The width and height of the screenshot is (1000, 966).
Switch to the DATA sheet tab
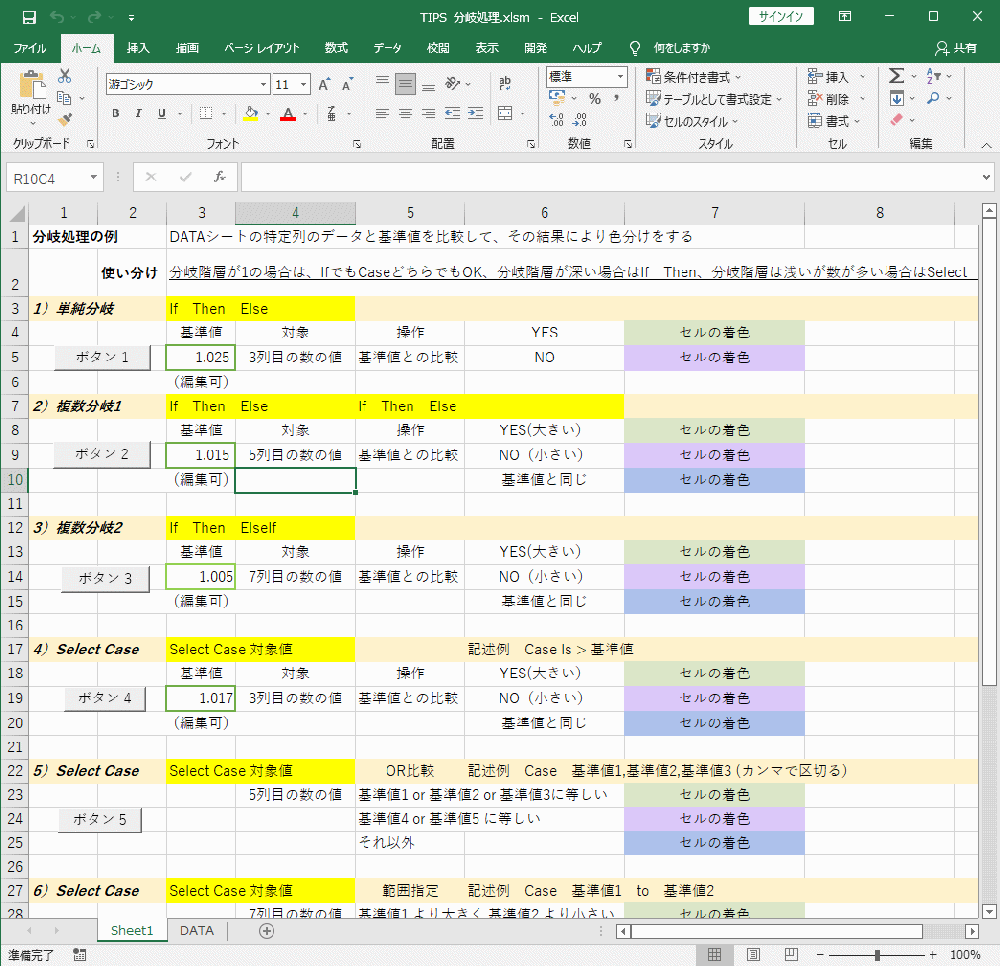(197, 931)
